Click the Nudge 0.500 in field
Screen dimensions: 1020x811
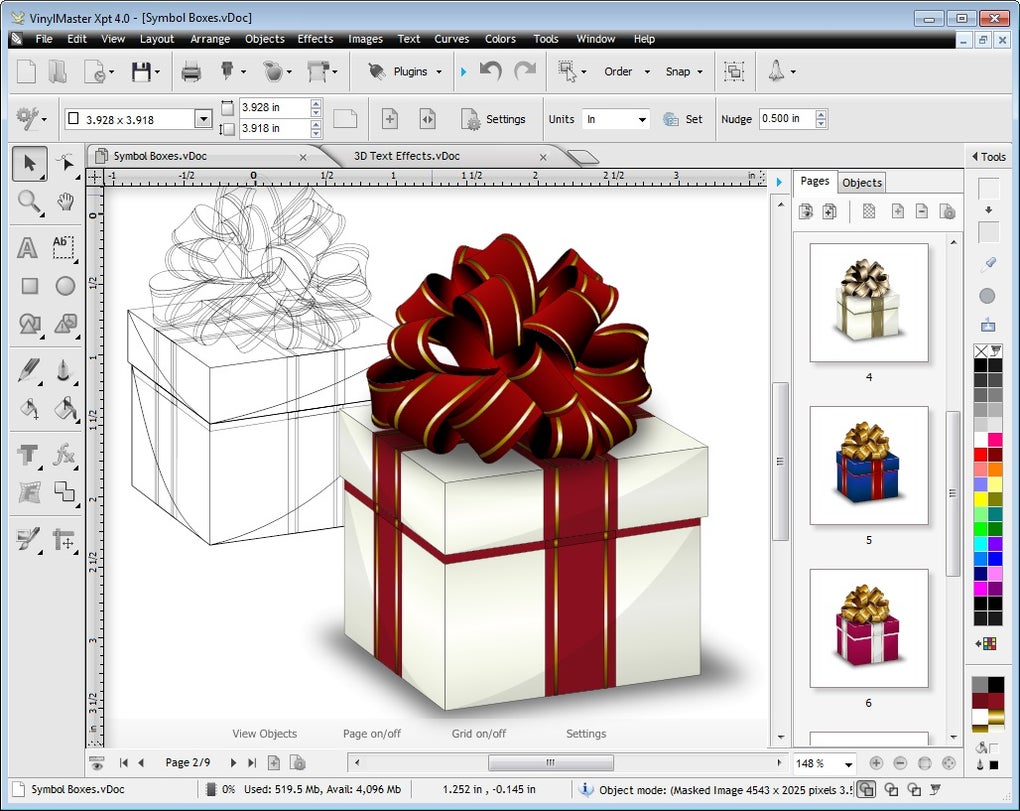click(786, 118)
